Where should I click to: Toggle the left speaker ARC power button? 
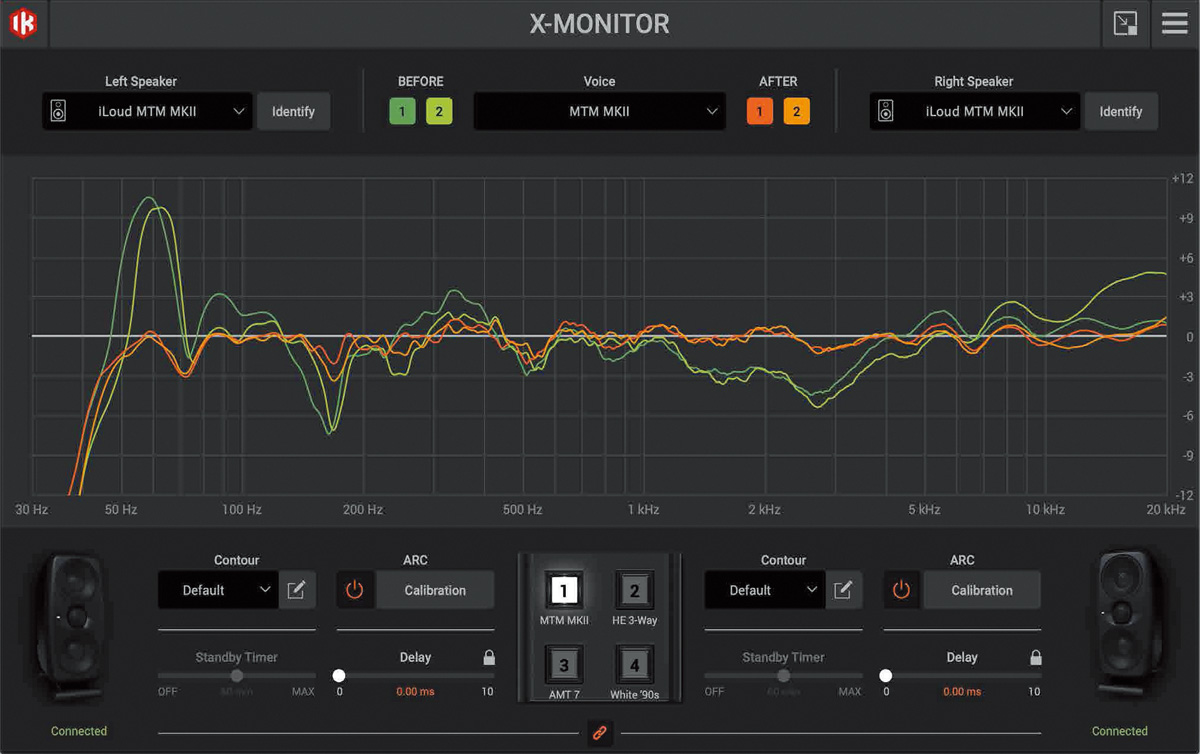[355, 590]
